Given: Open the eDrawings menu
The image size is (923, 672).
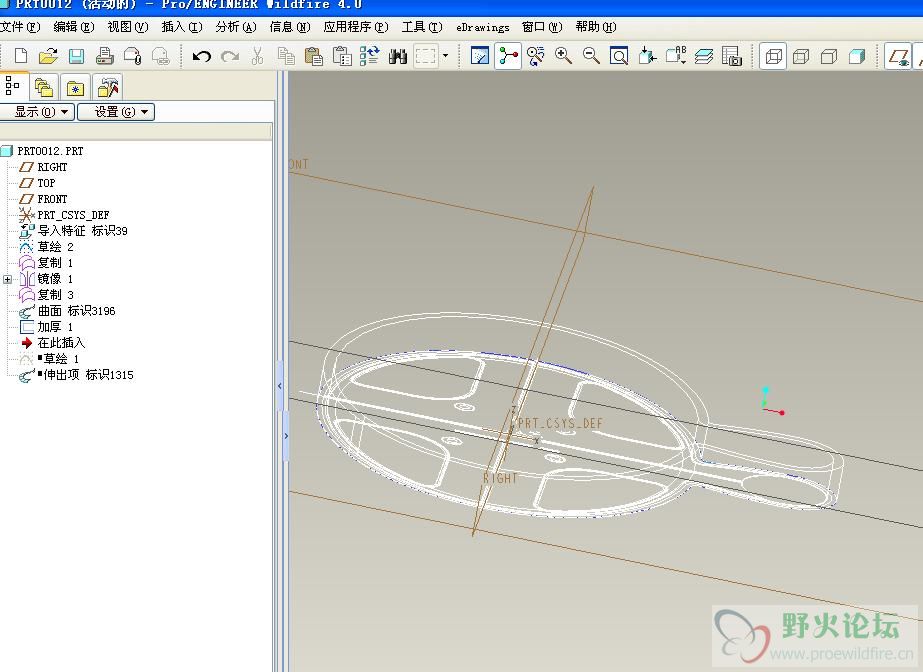Looking at the screenshot, I should (x=483, y=27).
